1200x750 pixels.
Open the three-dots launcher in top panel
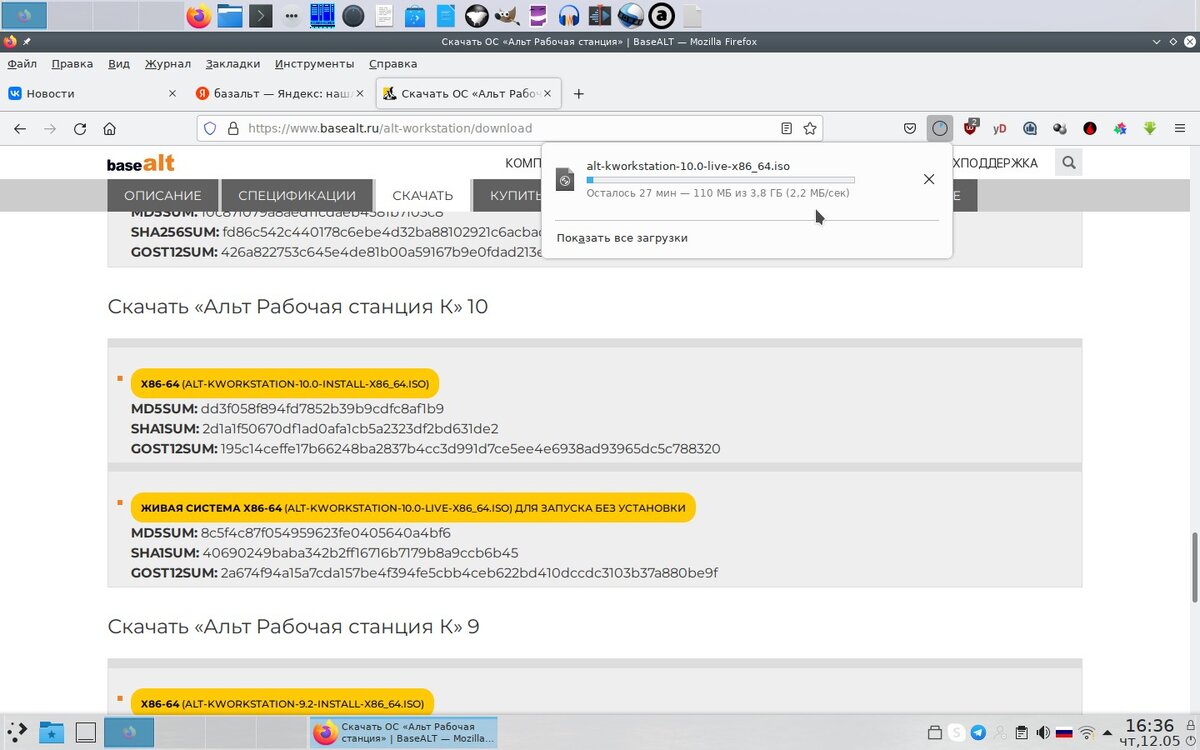coord(291,16)
